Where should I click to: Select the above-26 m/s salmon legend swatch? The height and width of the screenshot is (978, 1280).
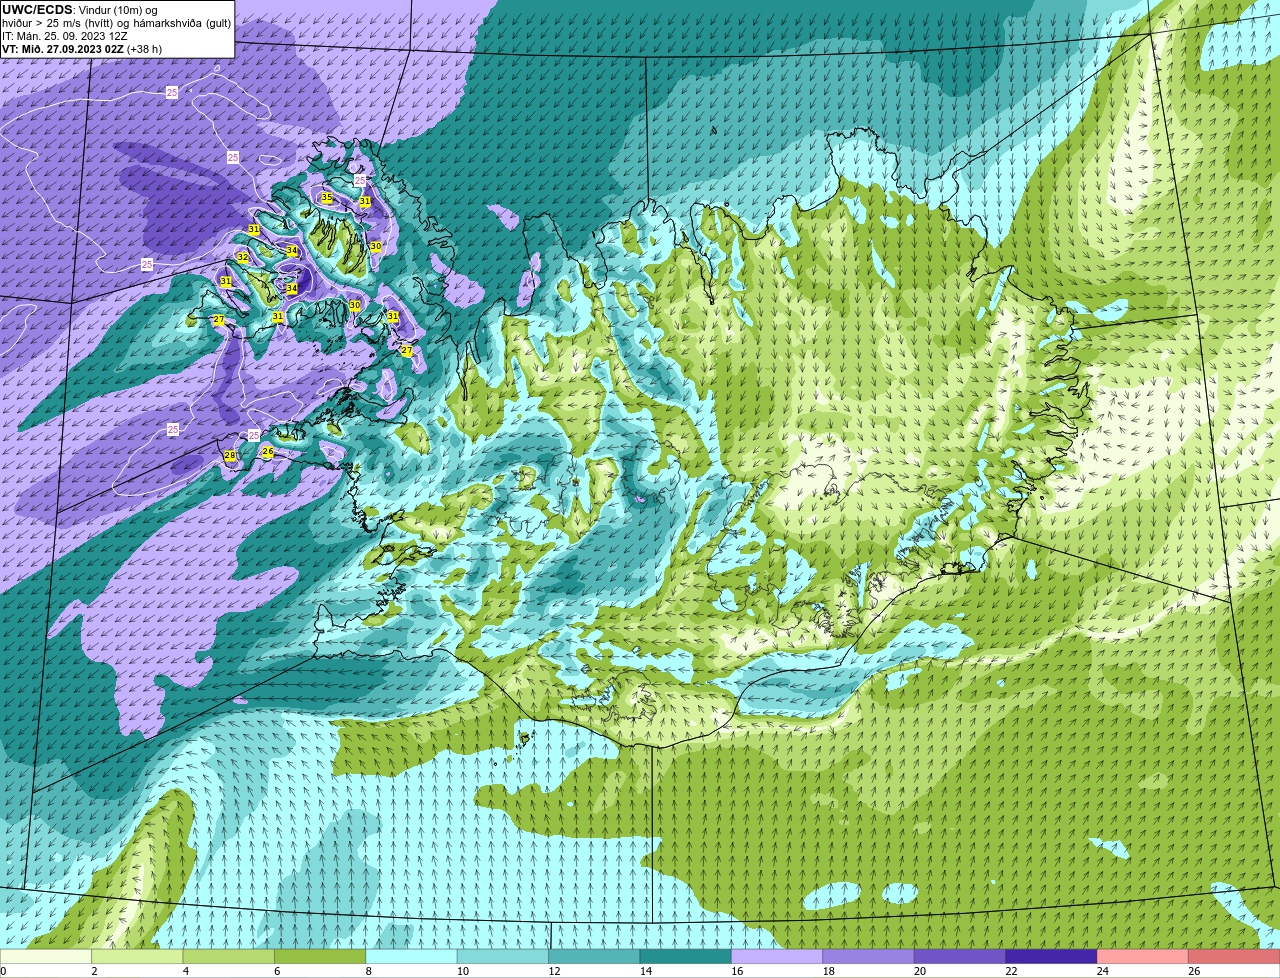point(1234,956)
